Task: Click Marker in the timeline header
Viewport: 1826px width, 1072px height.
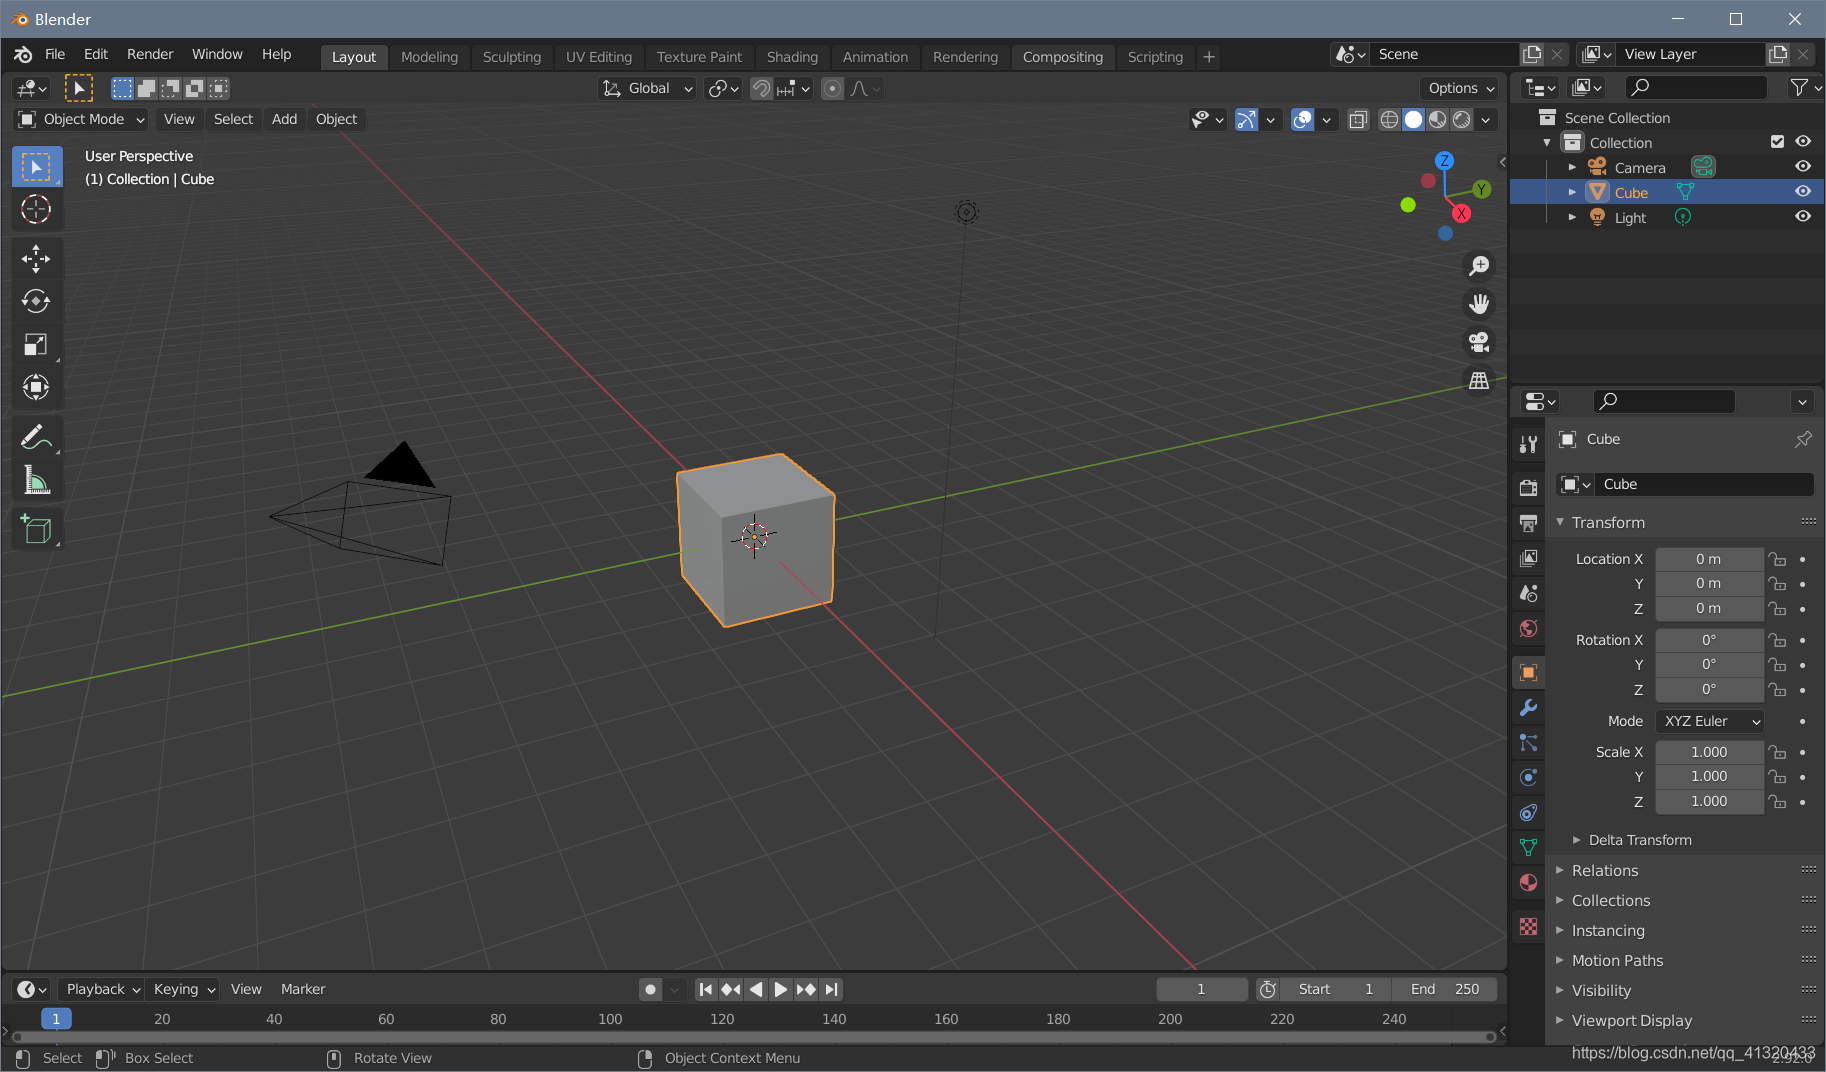Action: [x=303, y=989]
